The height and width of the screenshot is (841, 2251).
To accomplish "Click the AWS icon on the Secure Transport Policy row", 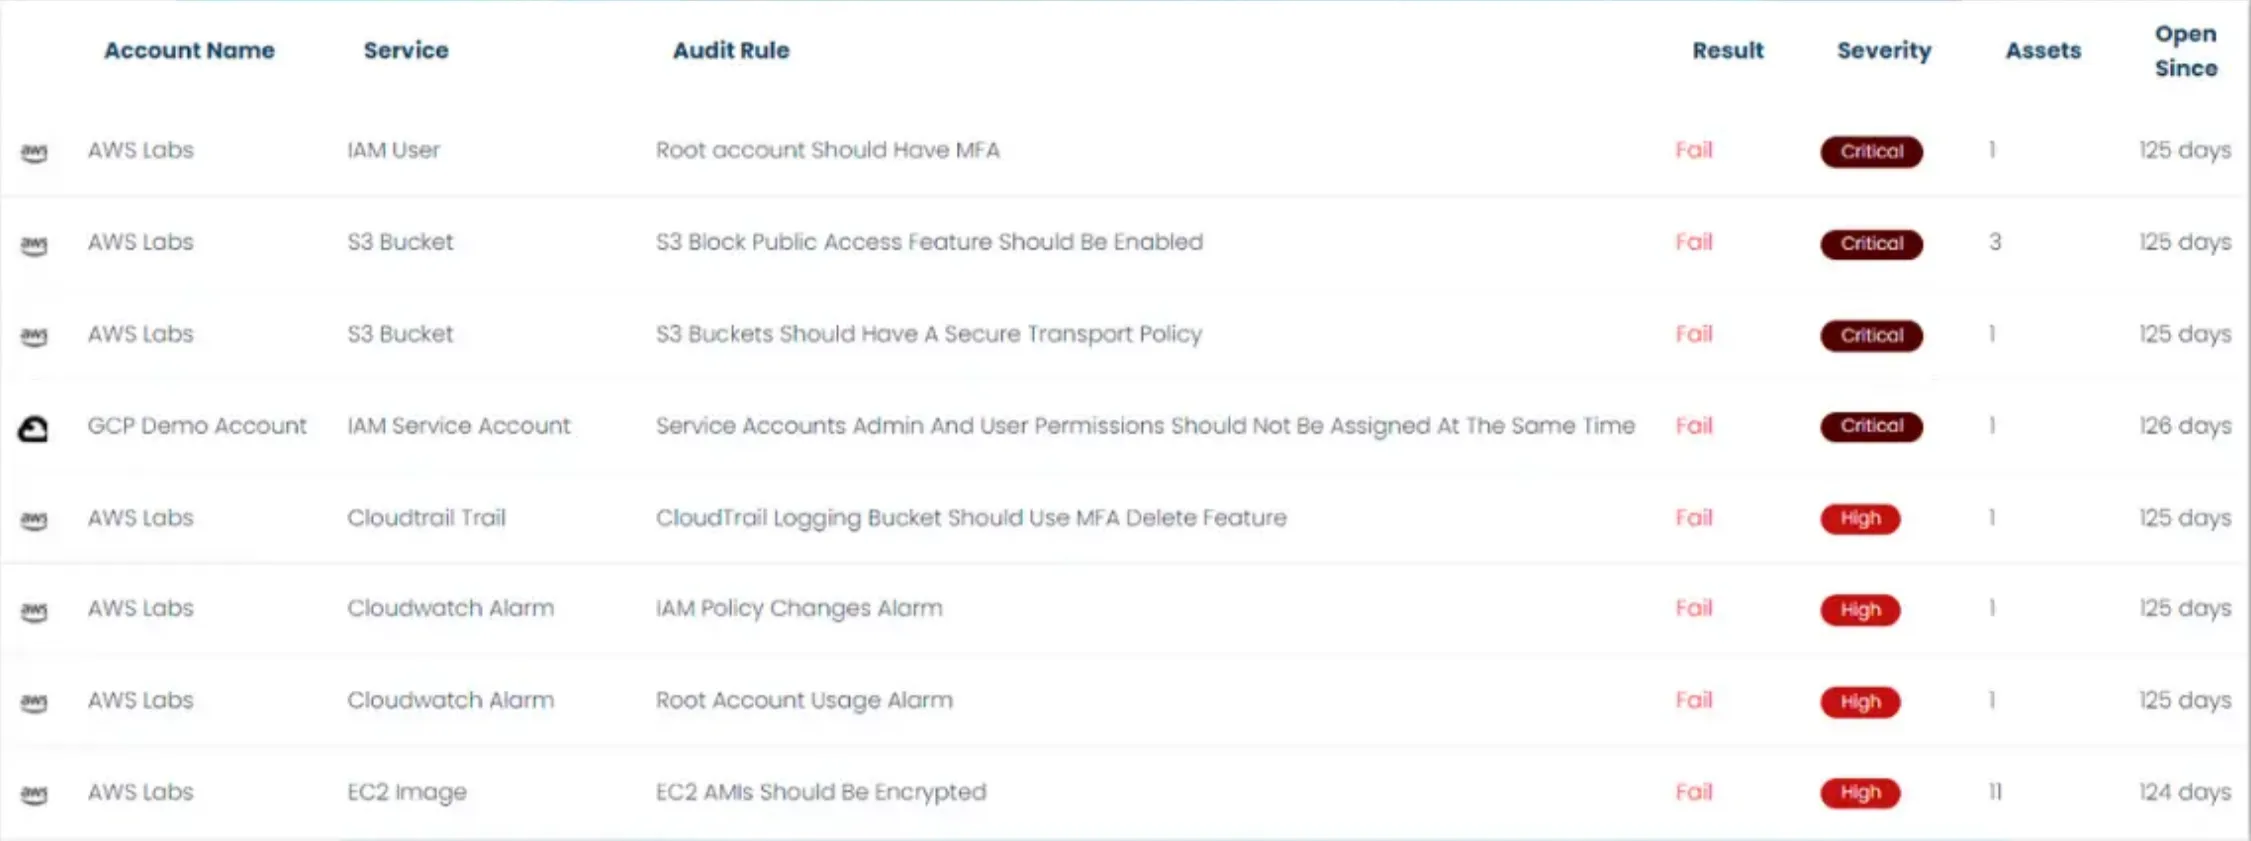I will (34, 336).
